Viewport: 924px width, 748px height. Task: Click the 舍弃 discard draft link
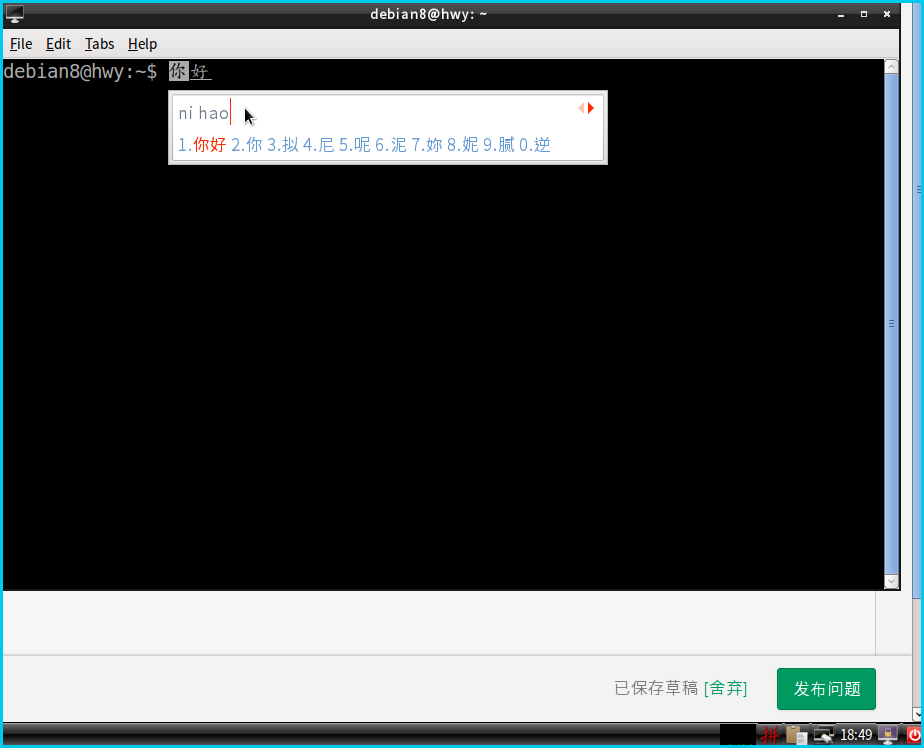[x=725, y=688]
